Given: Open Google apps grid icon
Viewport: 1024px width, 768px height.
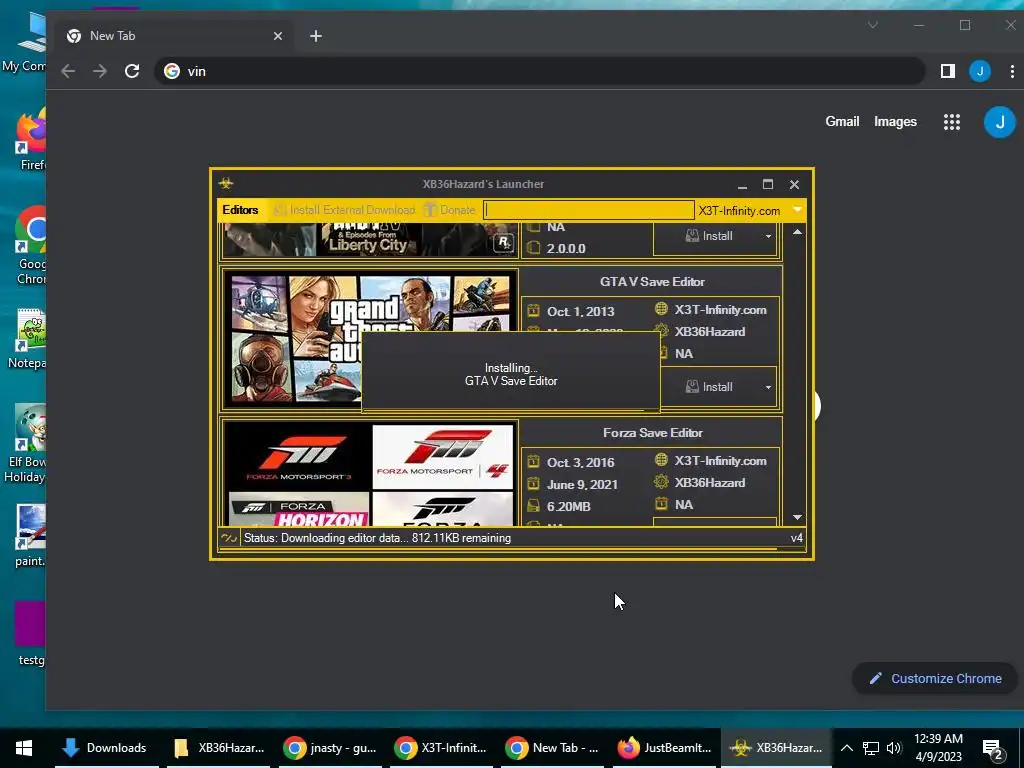Looking at the screenshot, I should (952, 121).
